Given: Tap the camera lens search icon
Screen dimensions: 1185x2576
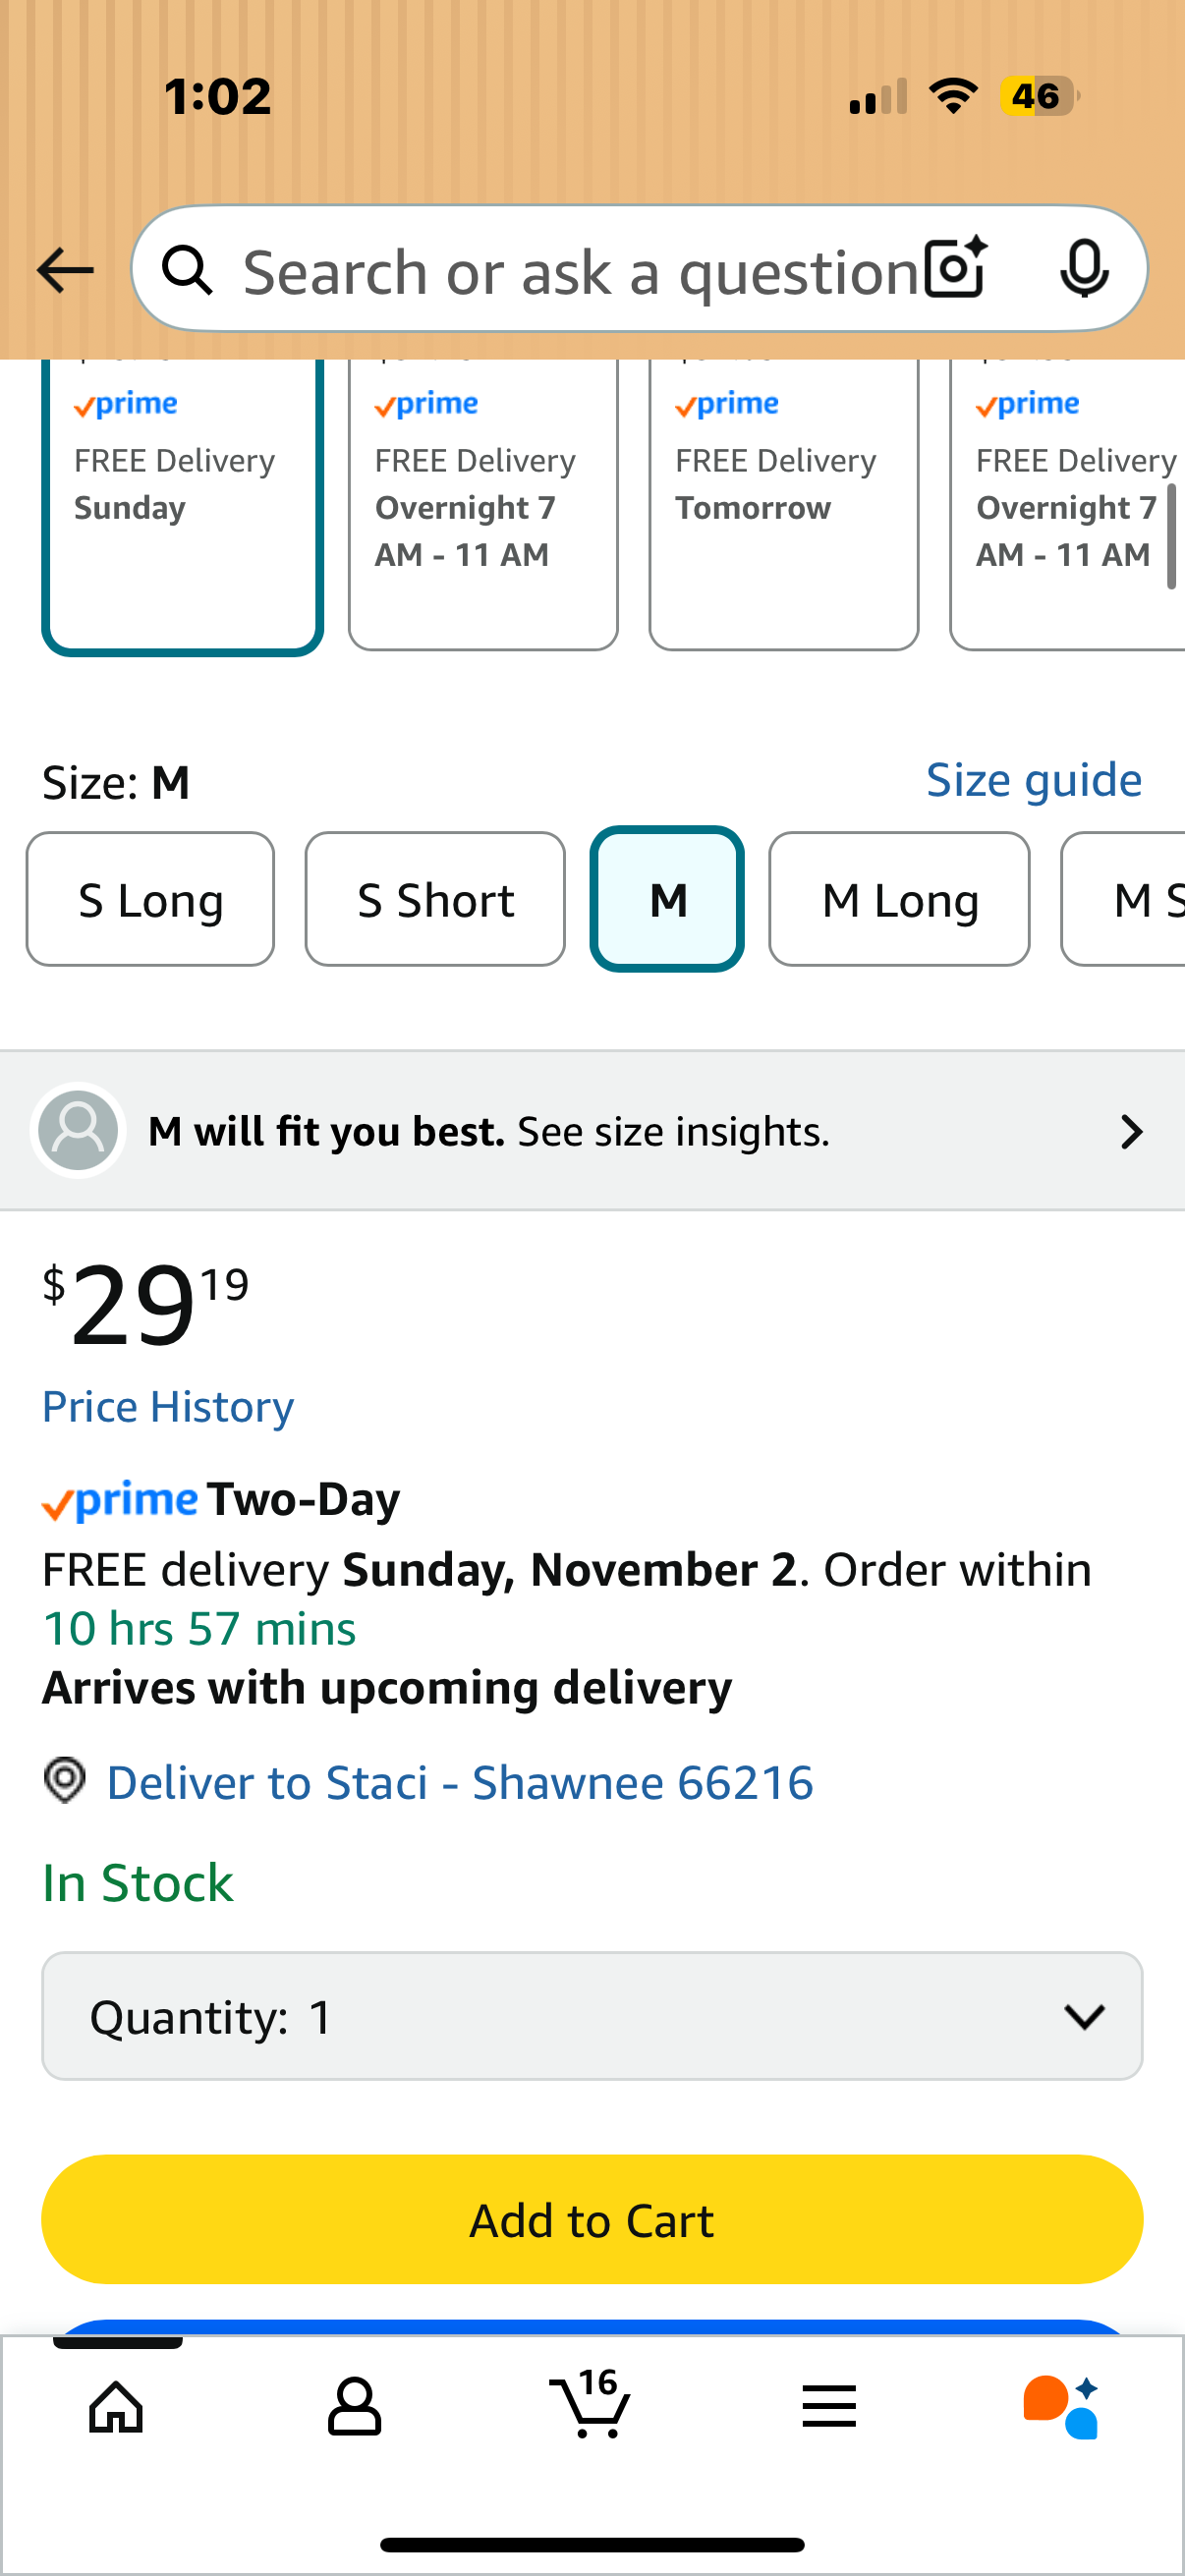Looking at the screenshot, I should 955,269.
